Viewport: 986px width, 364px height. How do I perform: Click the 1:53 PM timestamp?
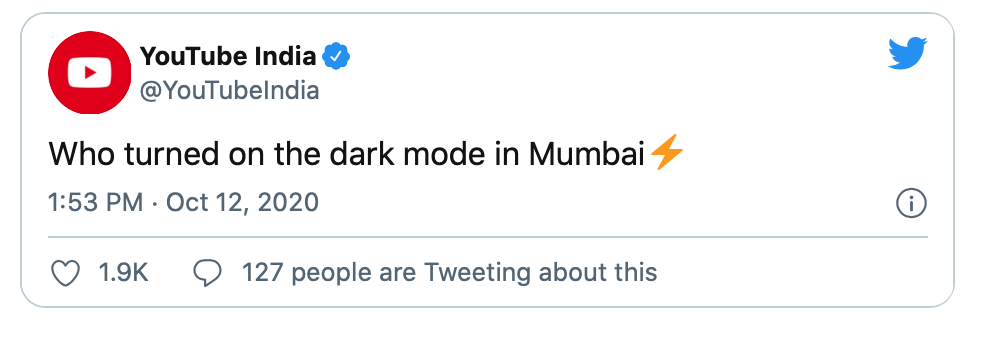(96, 203)
